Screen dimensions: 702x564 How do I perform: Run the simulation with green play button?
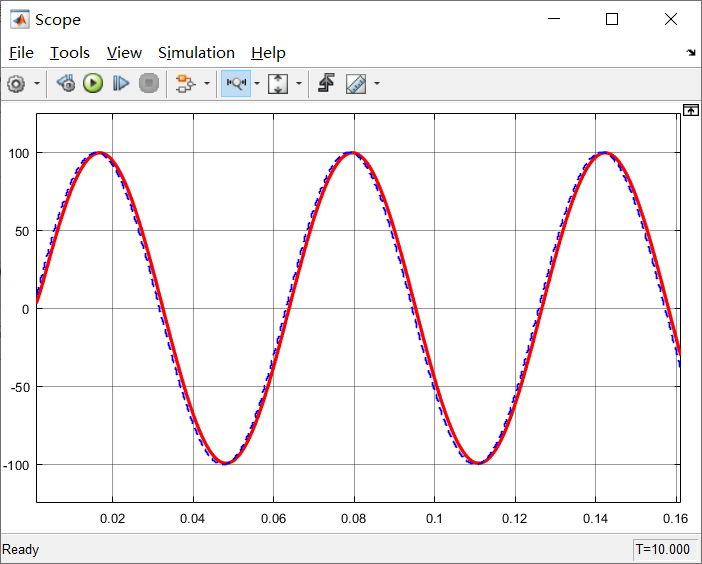coord(93,83)
